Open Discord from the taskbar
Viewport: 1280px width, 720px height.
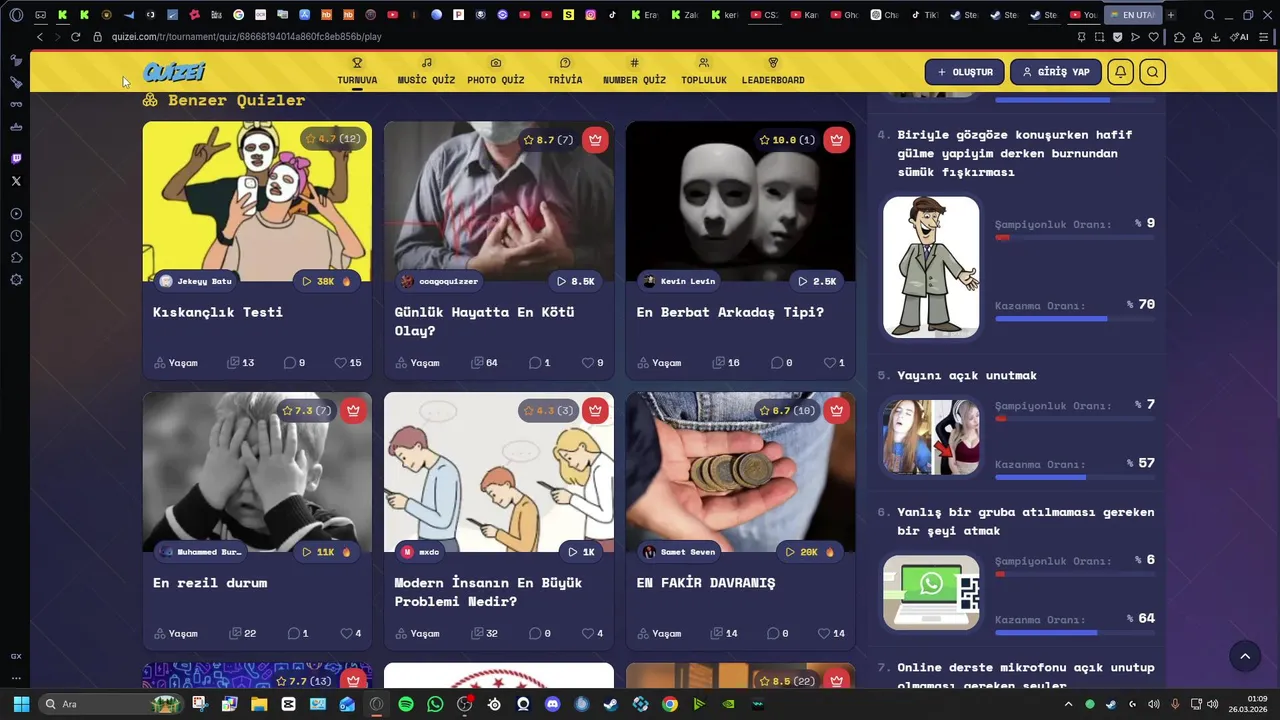tap(552, 704)
